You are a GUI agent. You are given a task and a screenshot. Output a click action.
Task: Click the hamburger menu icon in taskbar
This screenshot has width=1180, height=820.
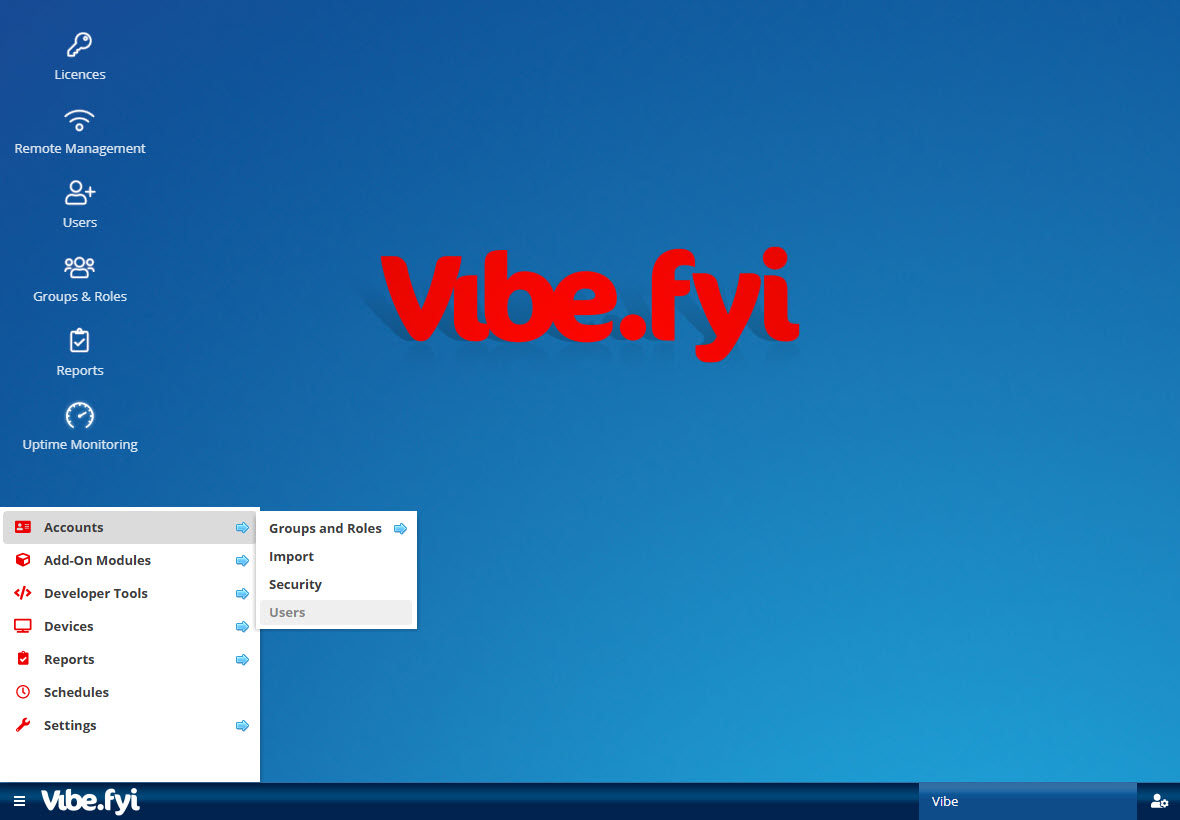19,801
